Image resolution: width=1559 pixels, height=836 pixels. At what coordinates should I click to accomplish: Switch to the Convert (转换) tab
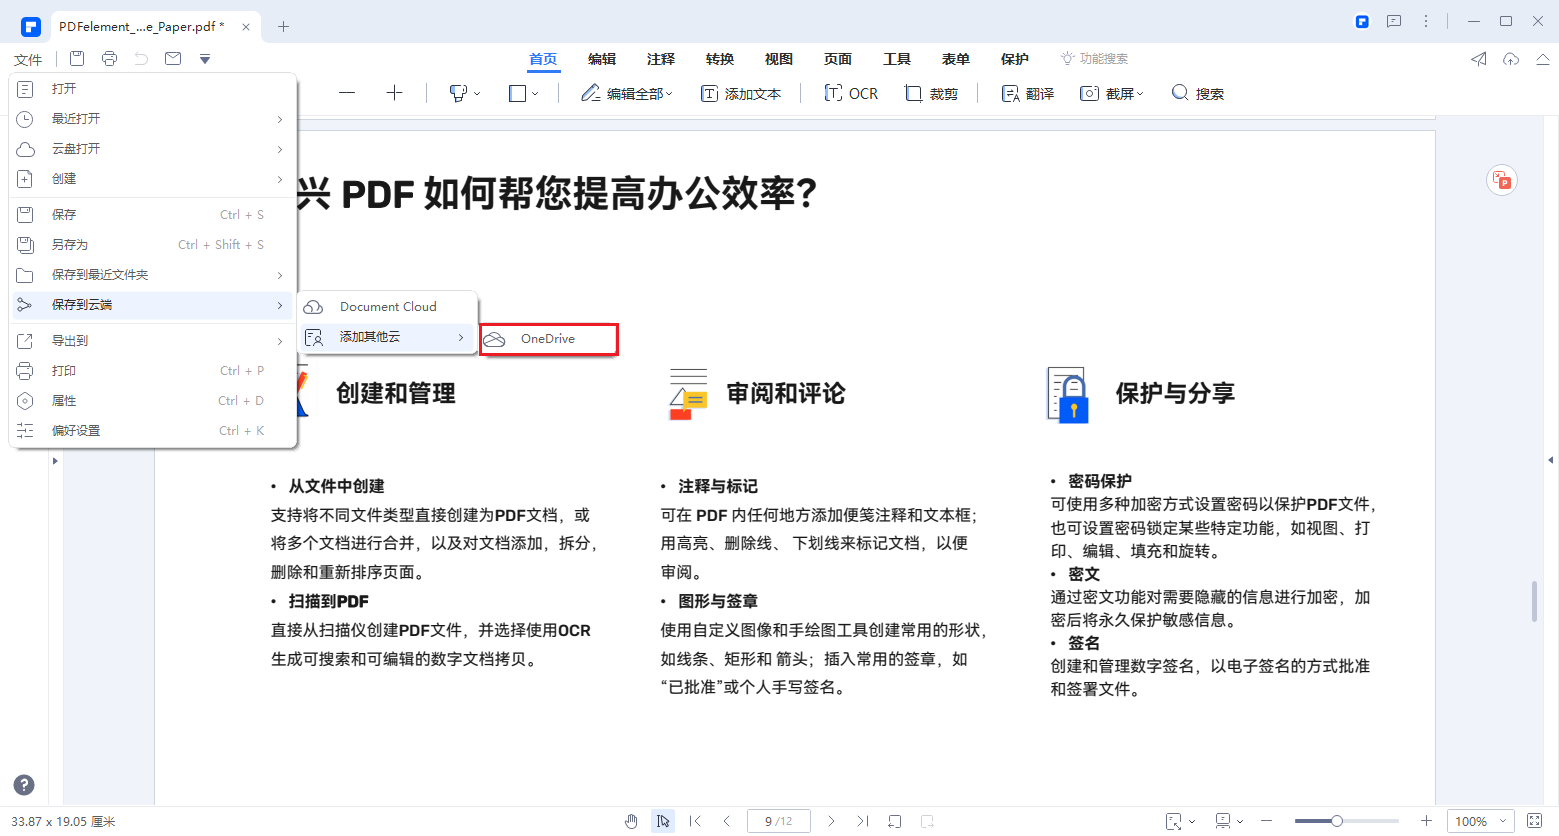(x=720, y=59)
